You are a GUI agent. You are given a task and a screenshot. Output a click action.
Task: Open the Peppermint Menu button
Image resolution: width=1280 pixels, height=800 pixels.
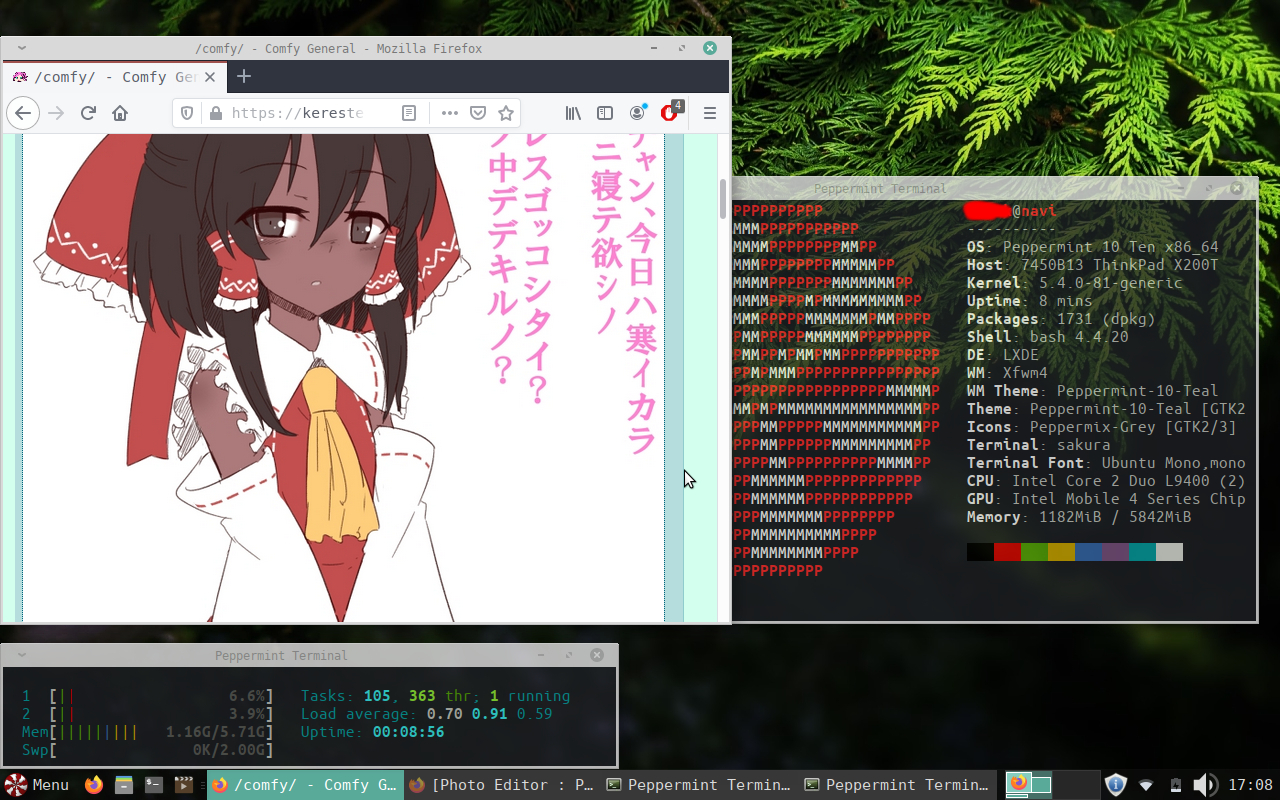pos(37,785)
